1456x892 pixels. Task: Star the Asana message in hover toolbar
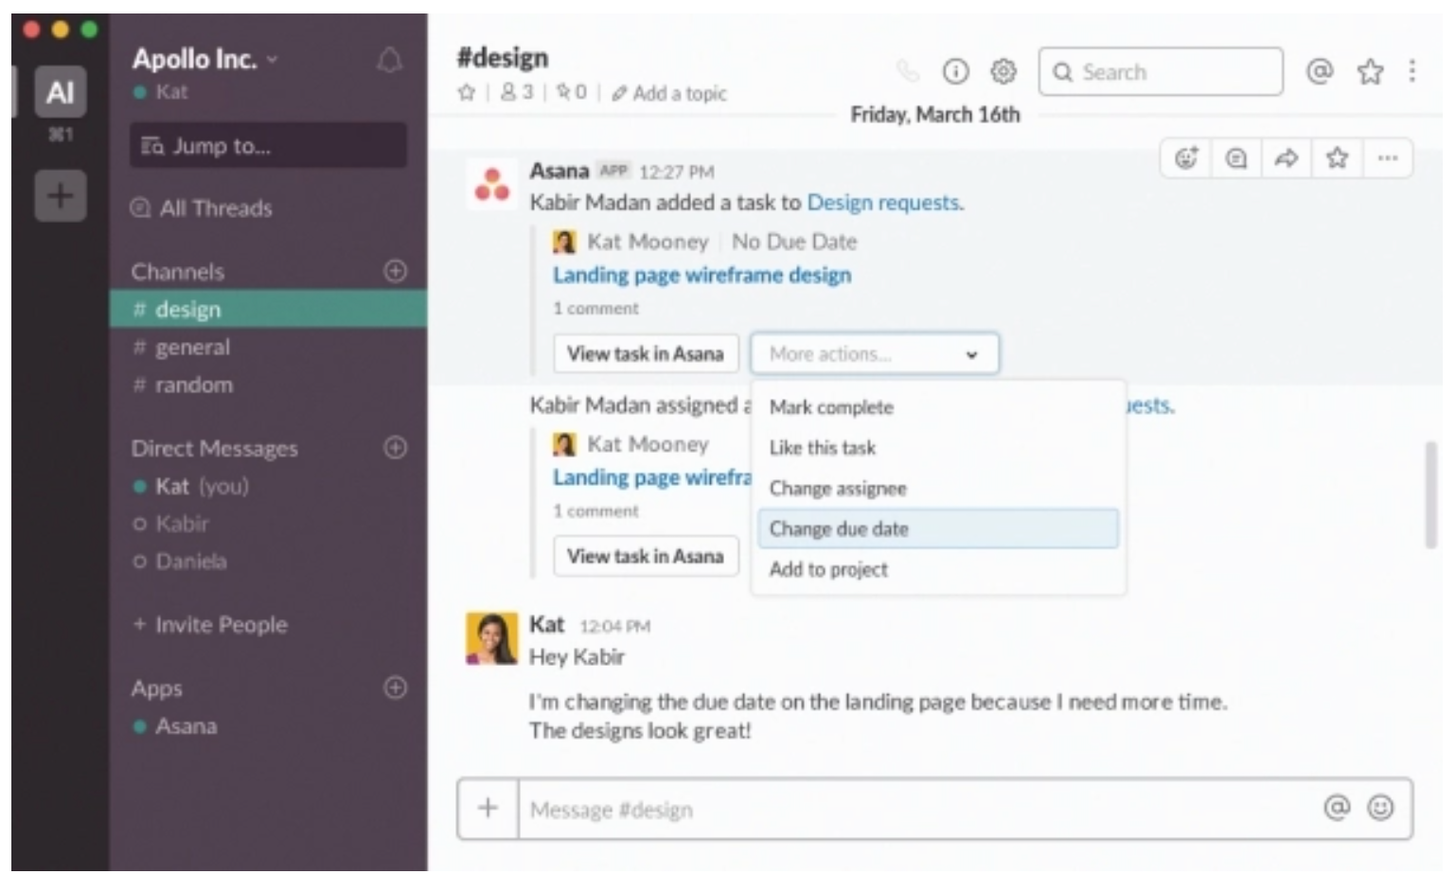1337,158
